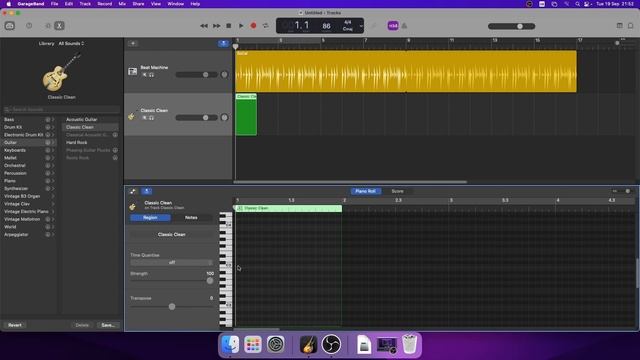Click the Strength slider knob
Viewport: 640px width, 360px height.
pos(210,281)
